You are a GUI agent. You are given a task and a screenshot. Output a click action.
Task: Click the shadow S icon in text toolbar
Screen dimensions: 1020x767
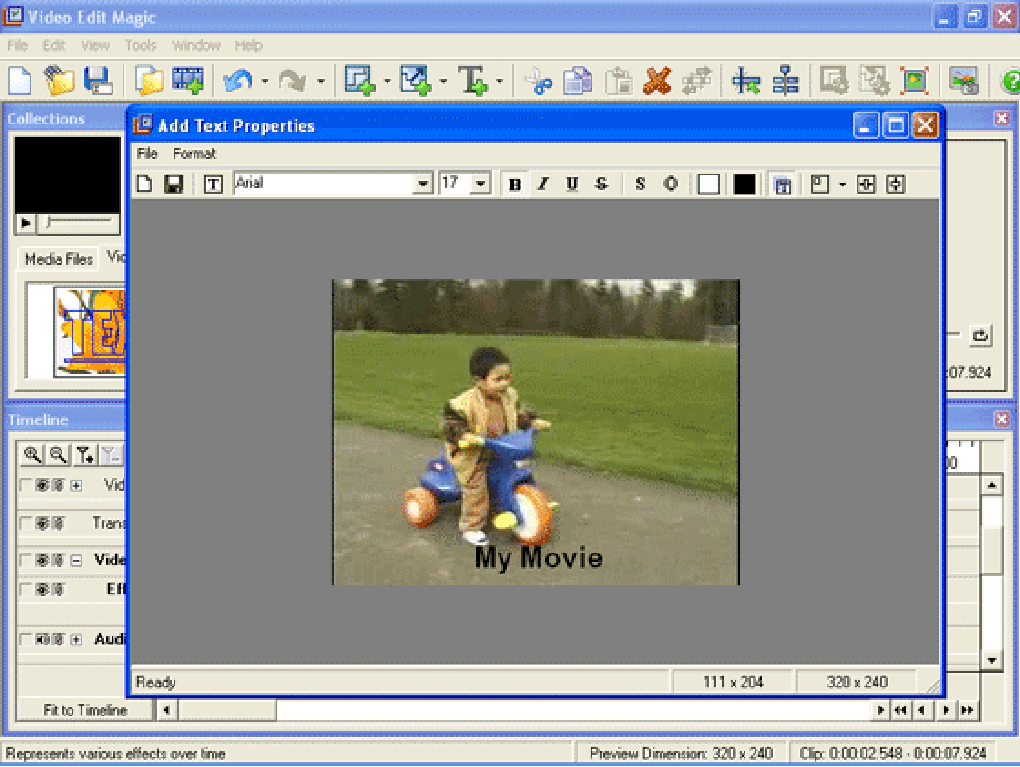(x=640, y=184)
